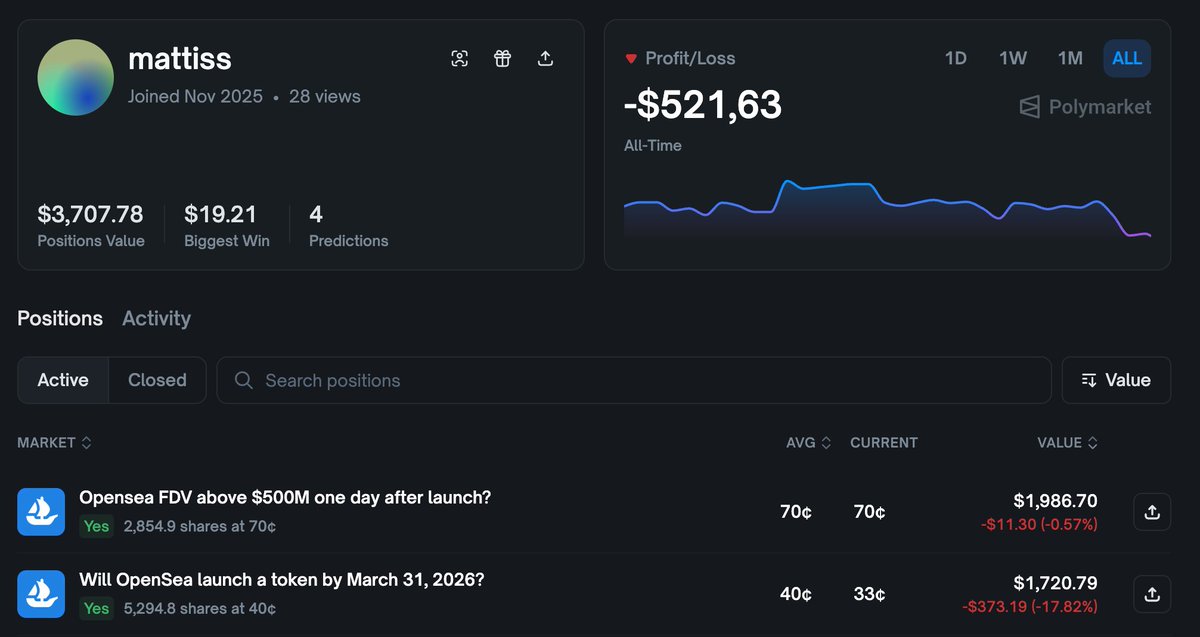Share the OpenSea token launch position
The width and height of the screenshot is (1200, 637).
pos(1152,594)
